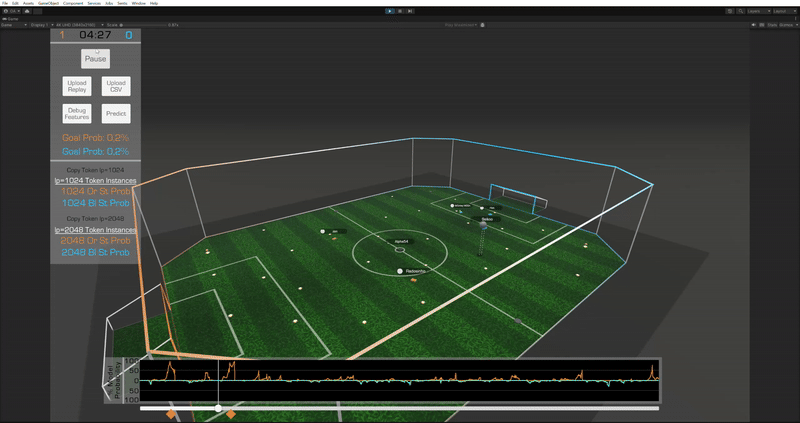Click the first orange diamond timeline marker
The height and width of the screenshot is (423, 800).
point(171,414)
